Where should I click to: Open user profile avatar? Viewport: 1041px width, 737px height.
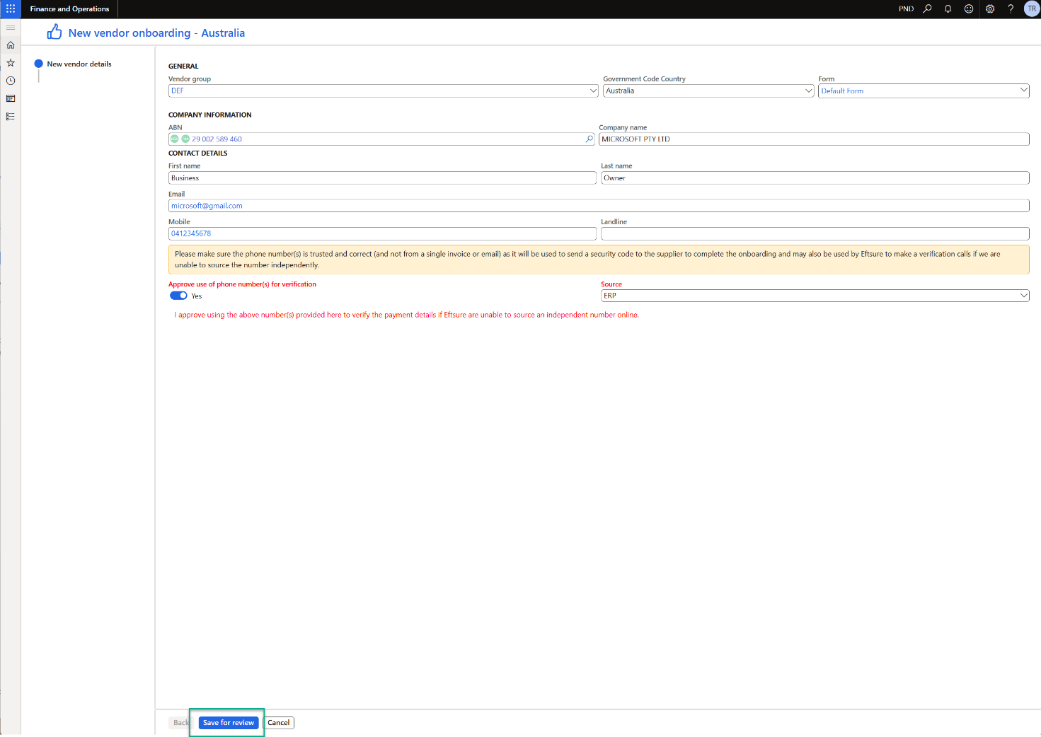(x=1031, y=9)
